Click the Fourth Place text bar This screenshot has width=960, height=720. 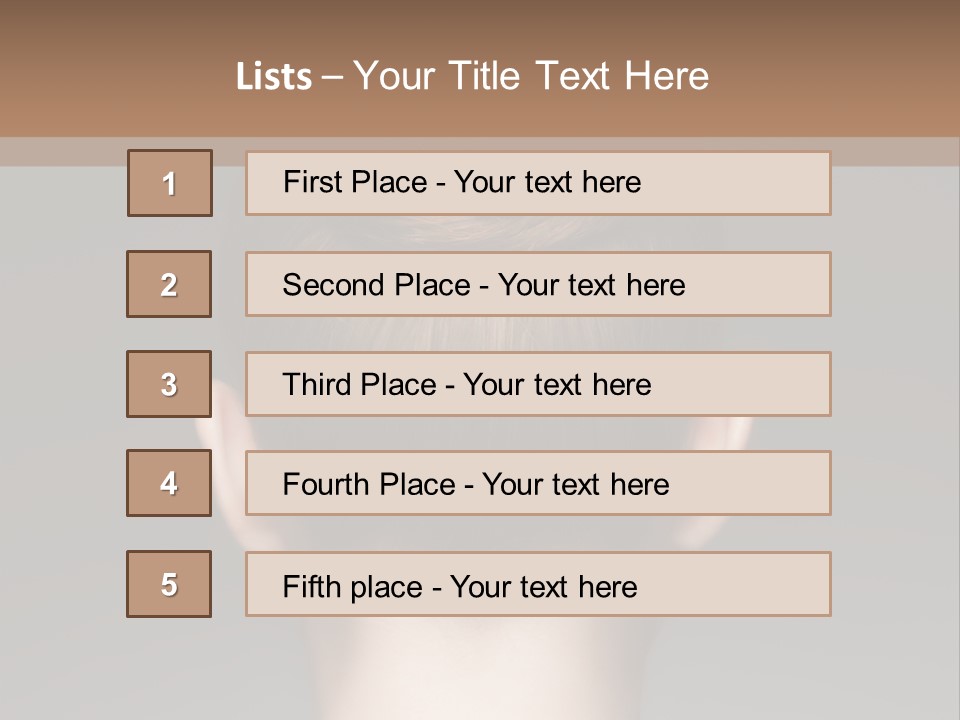(538, 483)
